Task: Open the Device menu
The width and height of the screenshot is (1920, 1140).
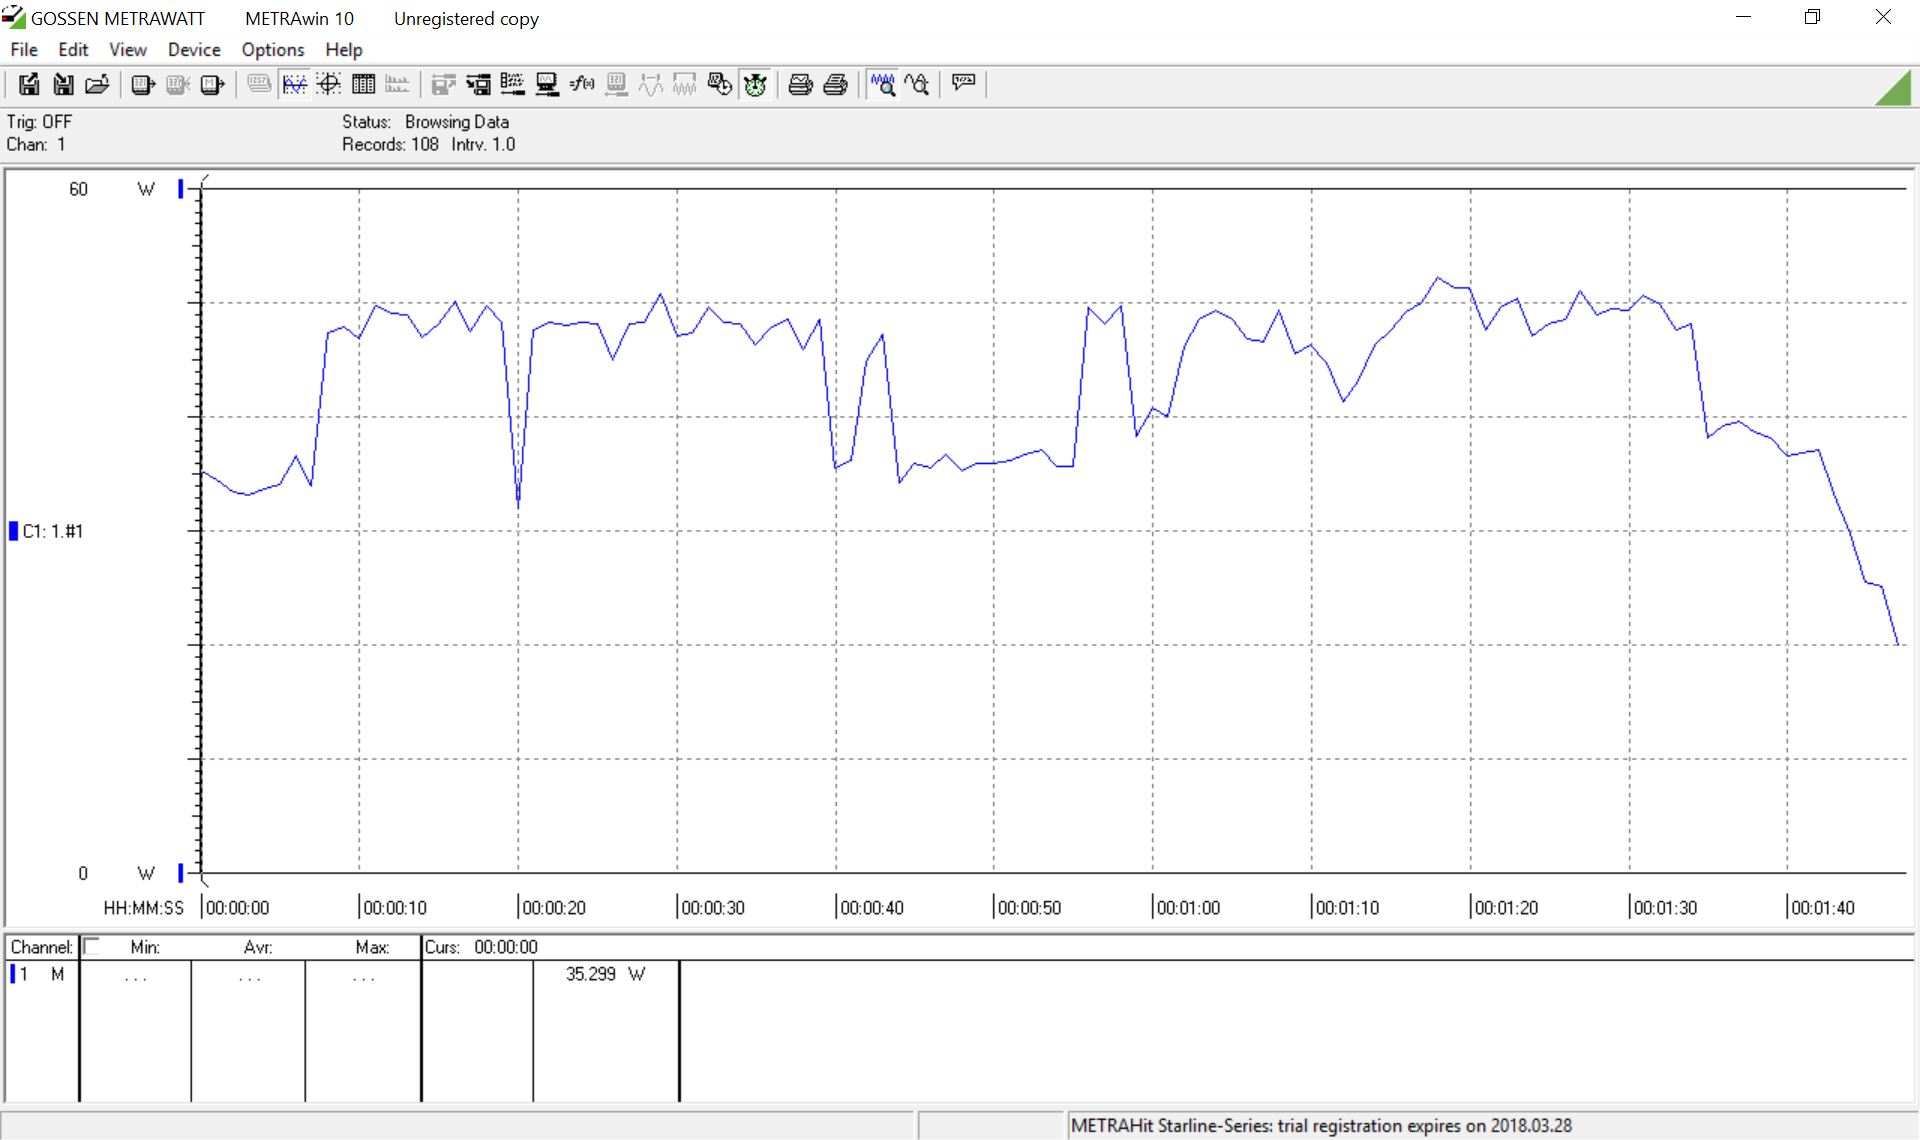Action: (194, 49)
